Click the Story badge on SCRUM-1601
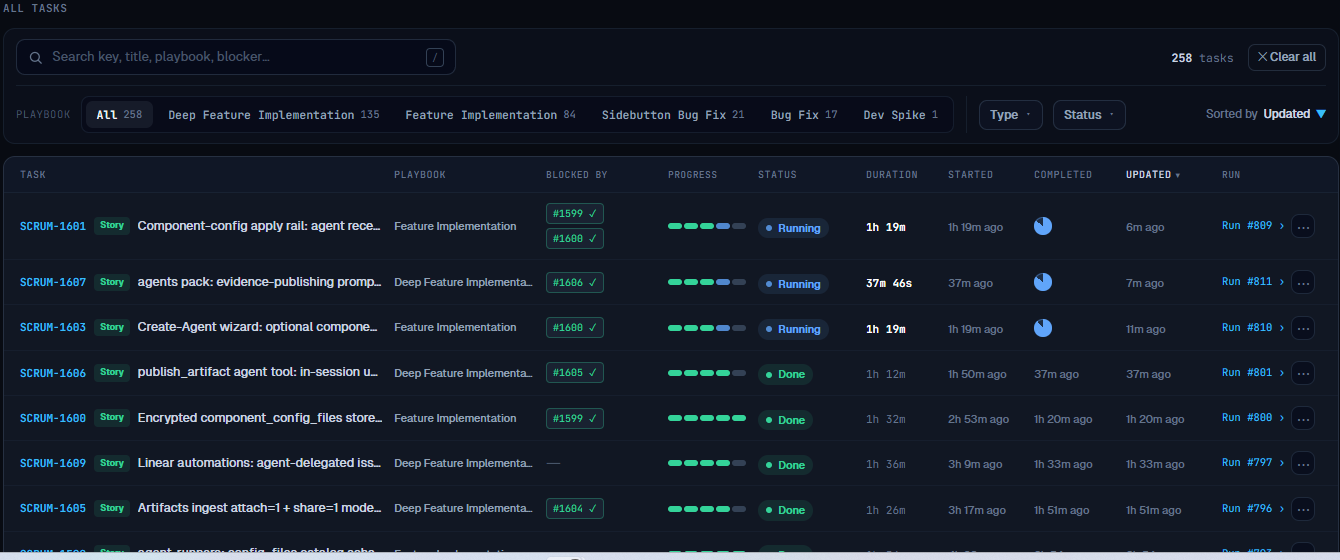Viewport: 1340px width, 560px height. (x=112, y=226)
